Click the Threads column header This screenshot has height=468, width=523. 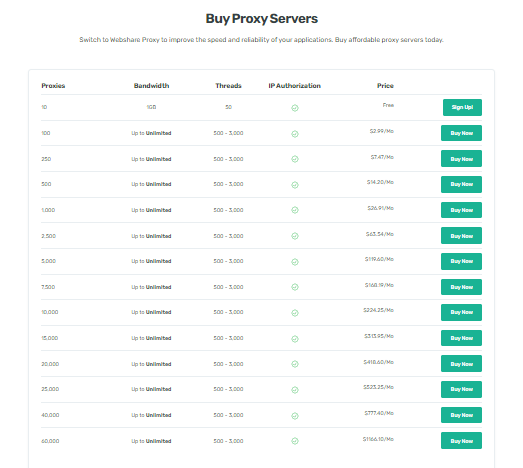(x=228, y=86)
